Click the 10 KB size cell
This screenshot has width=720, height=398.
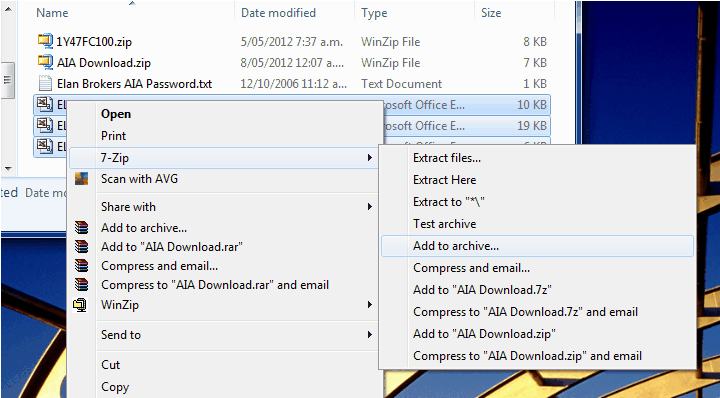532,105
